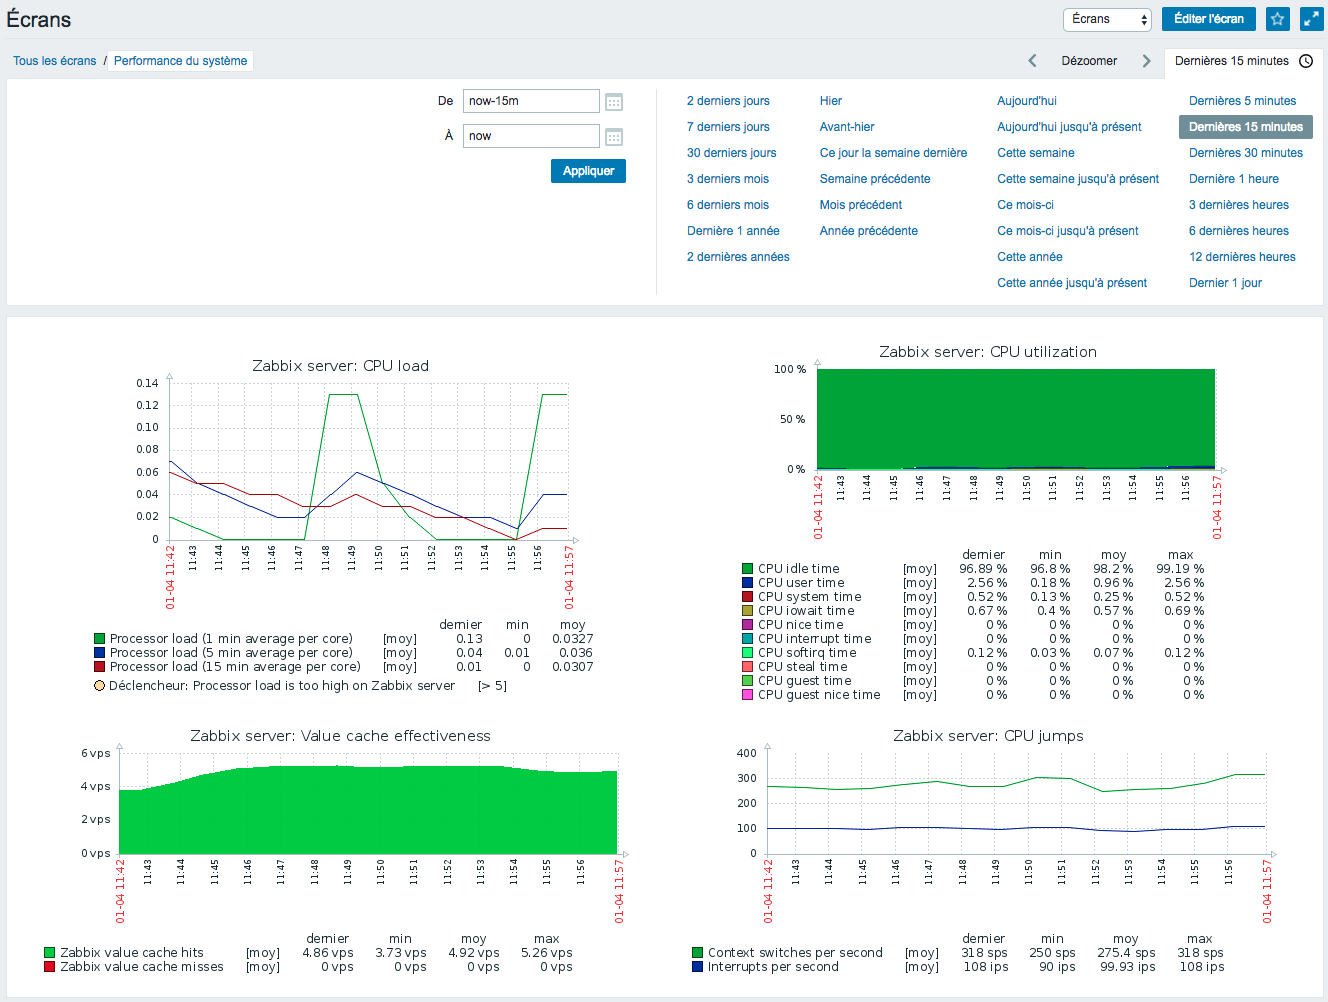Click legend text 'CPU softirq time'
This screenshot has height=1002, width=1328.
click(x=807, y=653)
